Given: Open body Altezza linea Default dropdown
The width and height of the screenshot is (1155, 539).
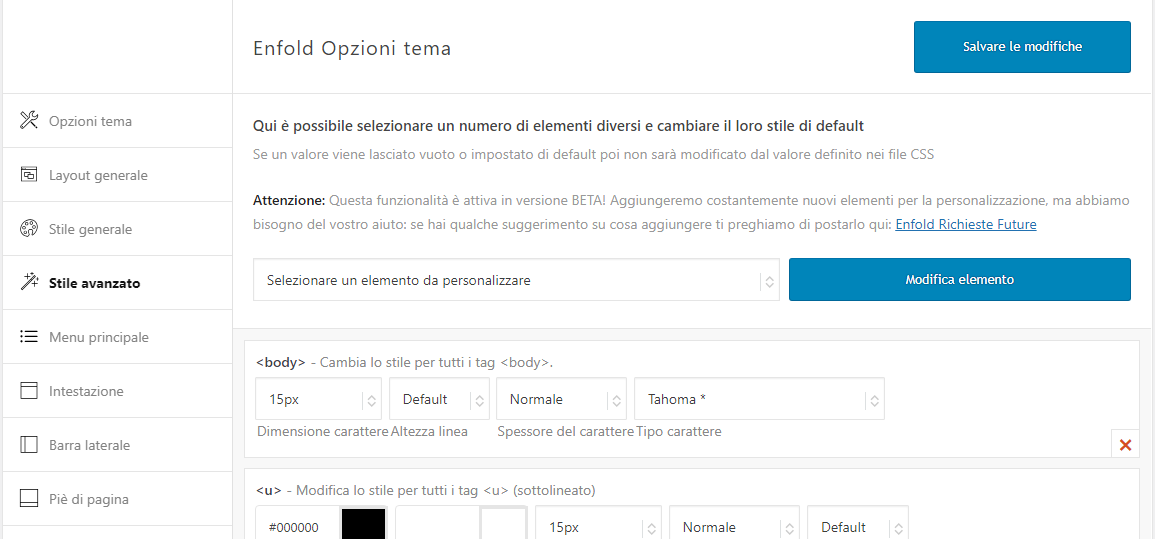Looking at the screenshot, I should click(x=439, y=399).
